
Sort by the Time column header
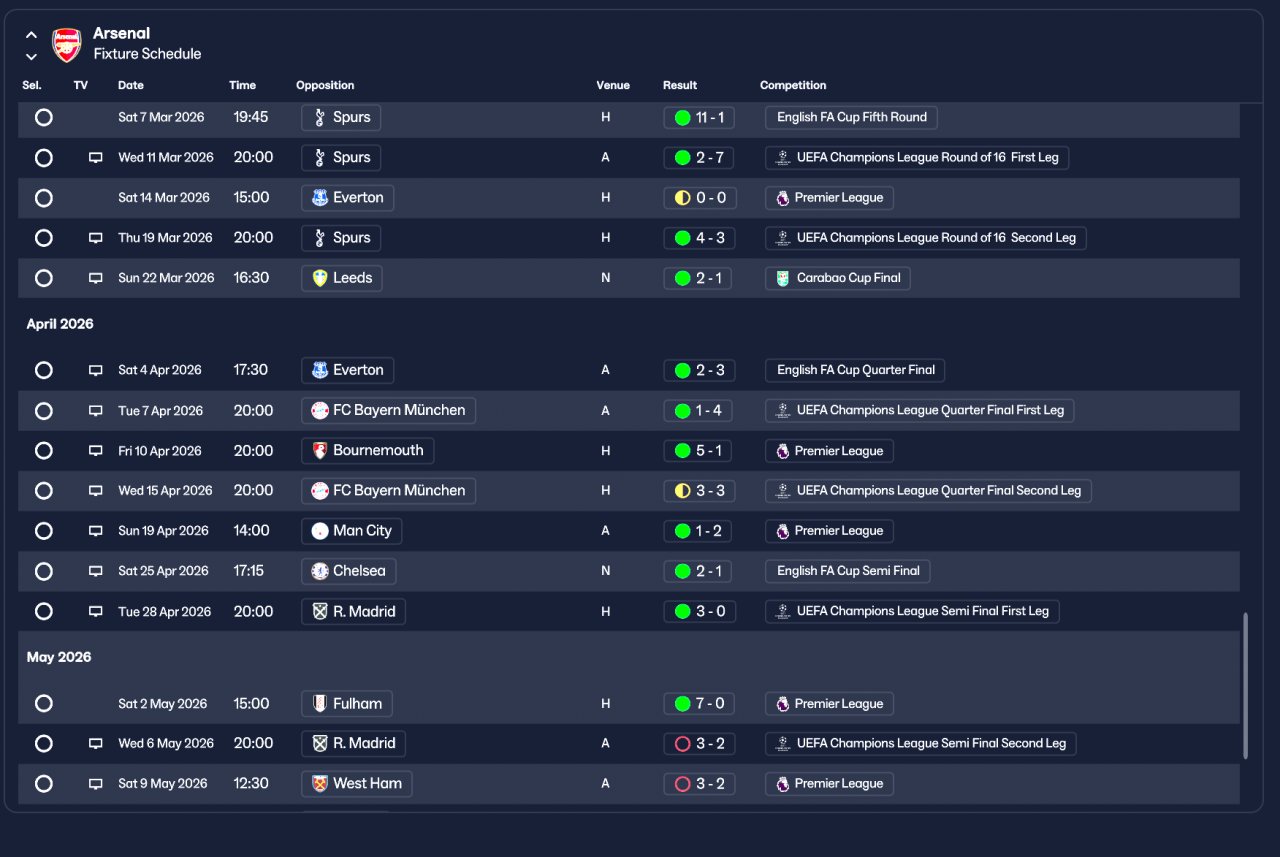pos(242,86)
